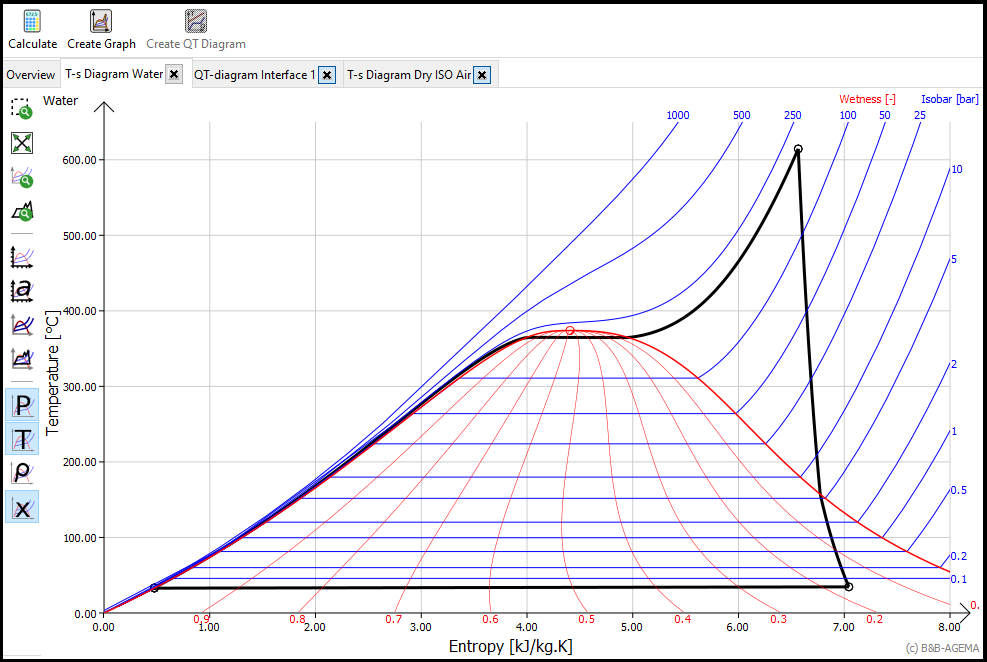Click the Create Graph icon
This screenshot has height=662, width=987.
101,28
